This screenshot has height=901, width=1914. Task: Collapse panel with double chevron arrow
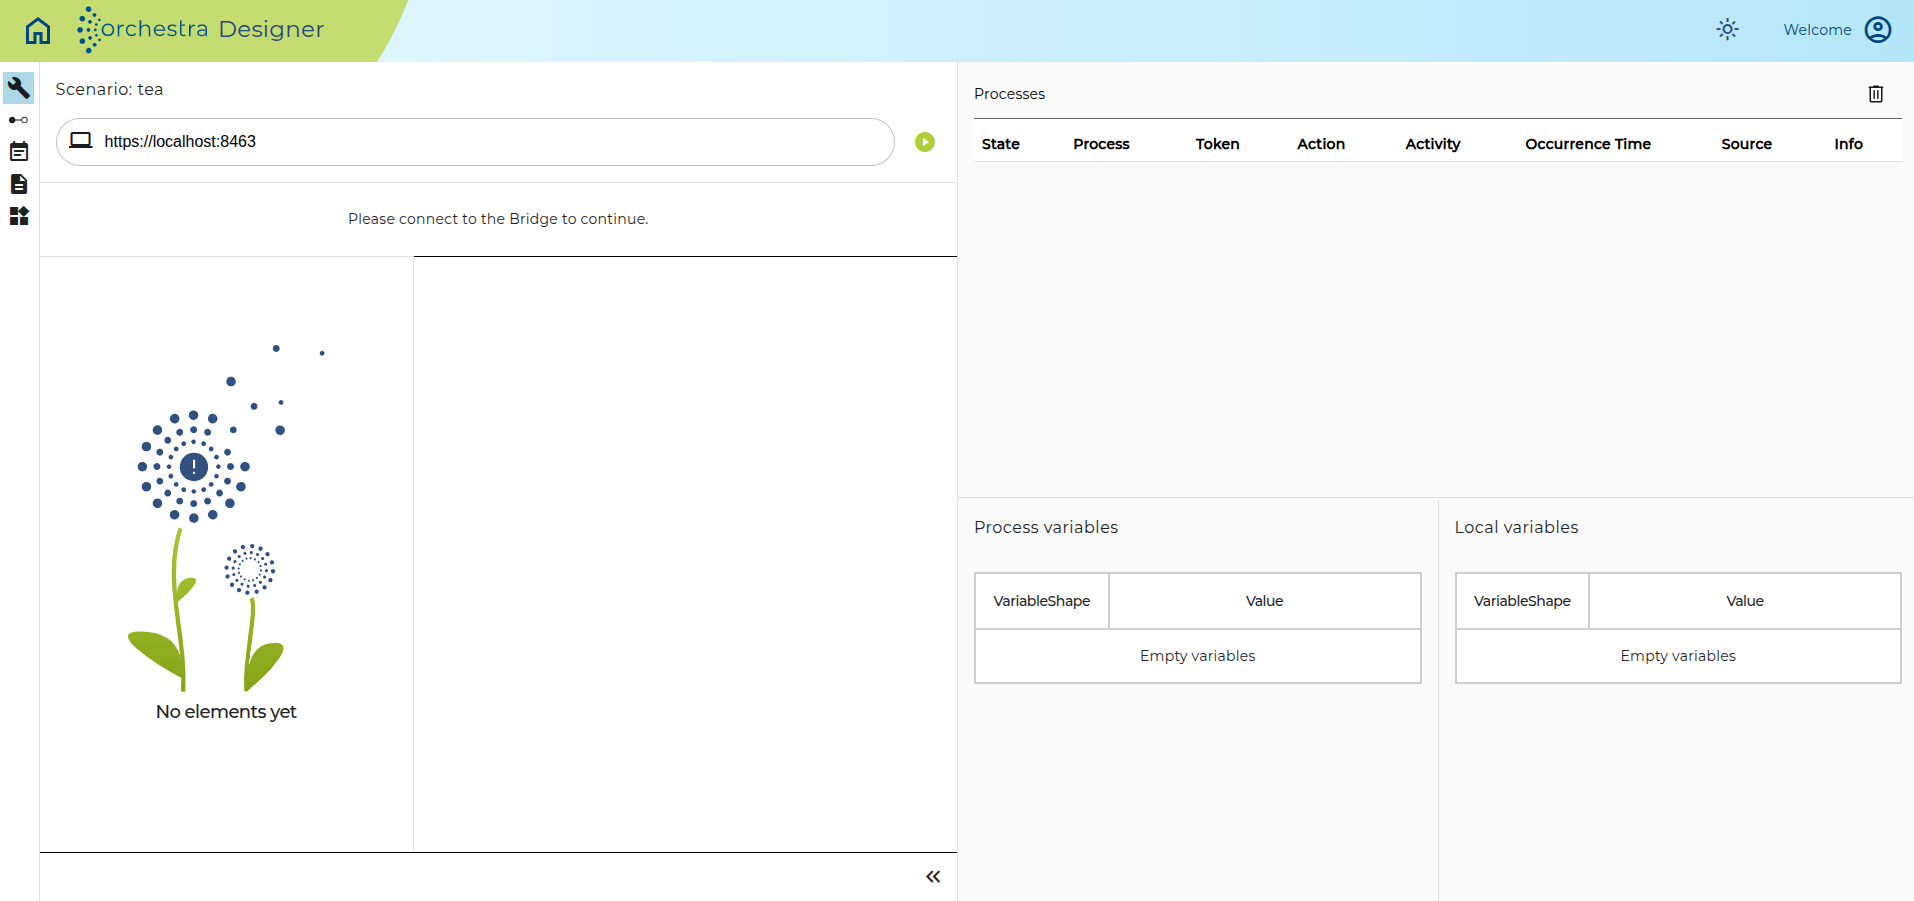coord(933,877)
